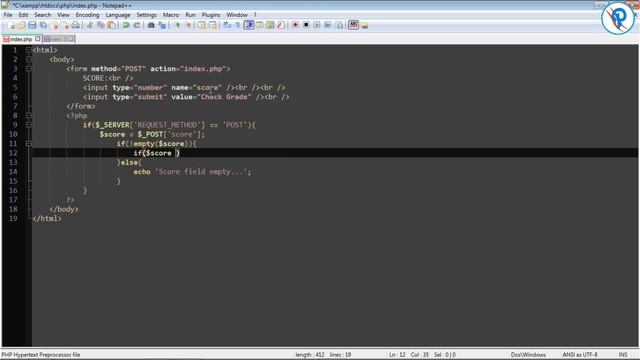640x360 pixels.
Task: Toggle the highlighted Indent Guide button
Action: coord(249,25)
